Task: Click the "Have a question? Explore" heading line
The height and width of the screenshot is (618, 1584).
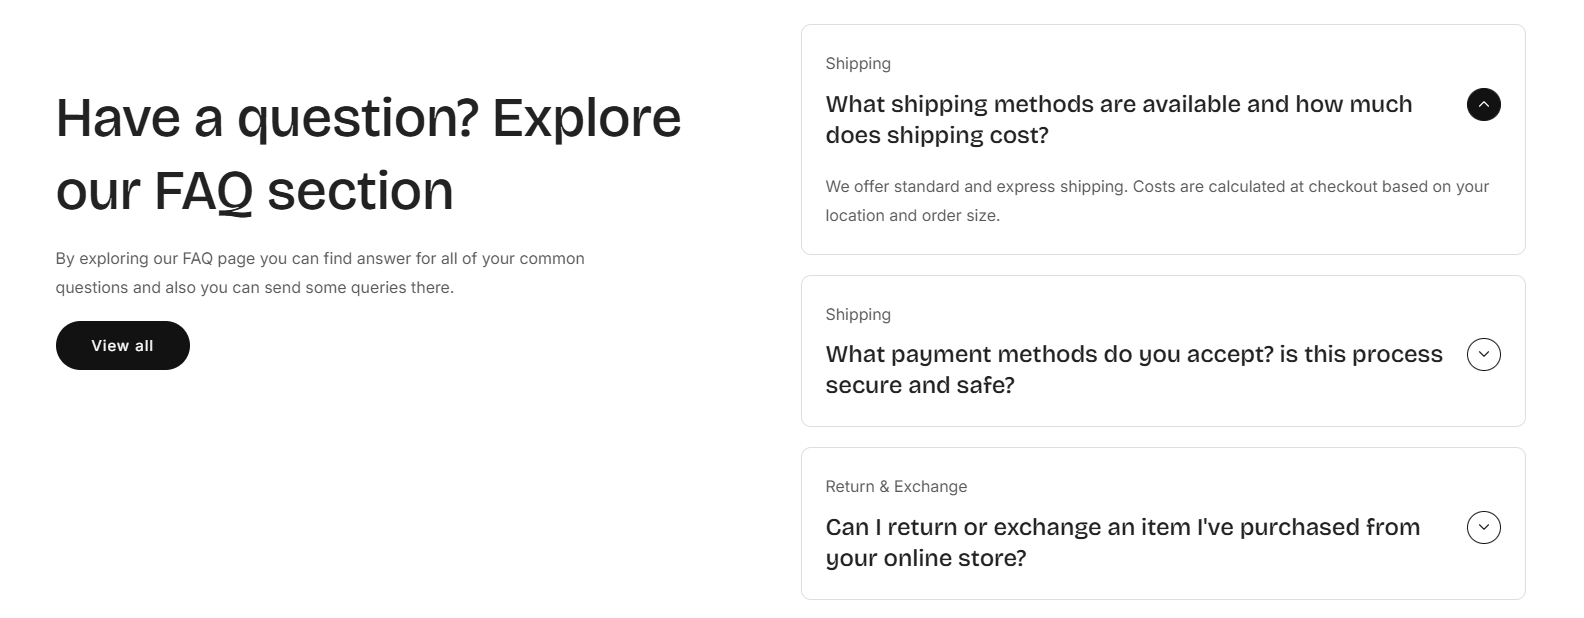Action: (368, 118)
